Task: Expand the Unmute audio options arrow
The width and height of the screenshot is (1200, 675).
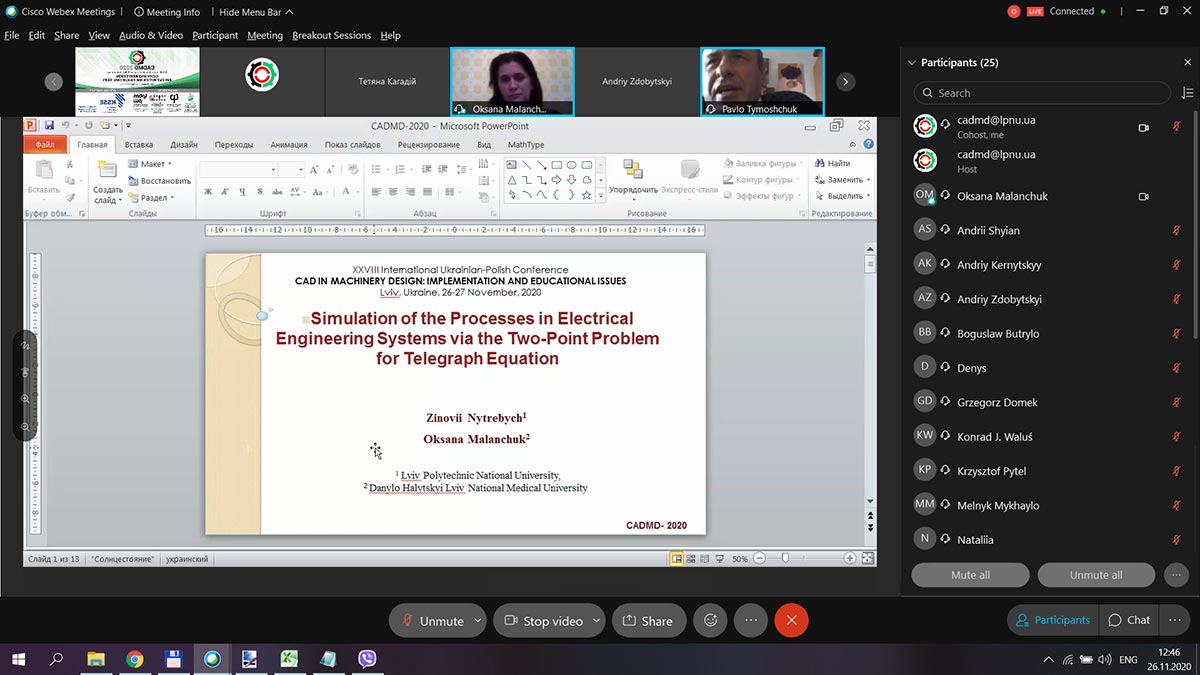Action: [477, 620]
